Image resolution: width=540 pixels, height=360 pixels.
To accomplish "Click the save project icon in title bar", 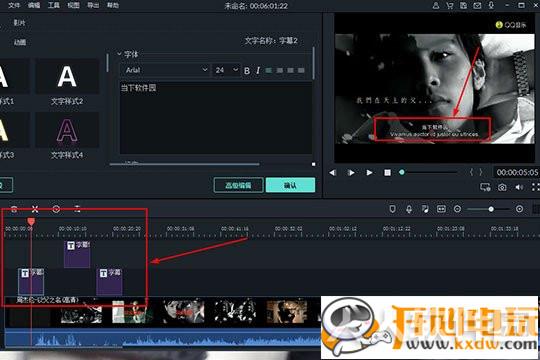I will coord(464,5).
